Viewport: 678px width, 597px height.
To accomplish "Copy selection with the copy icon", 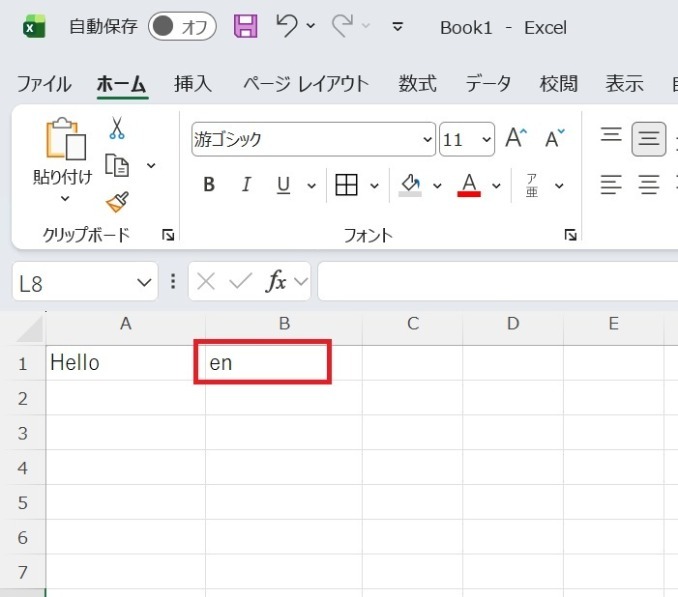I will click(x=117, y=165).
